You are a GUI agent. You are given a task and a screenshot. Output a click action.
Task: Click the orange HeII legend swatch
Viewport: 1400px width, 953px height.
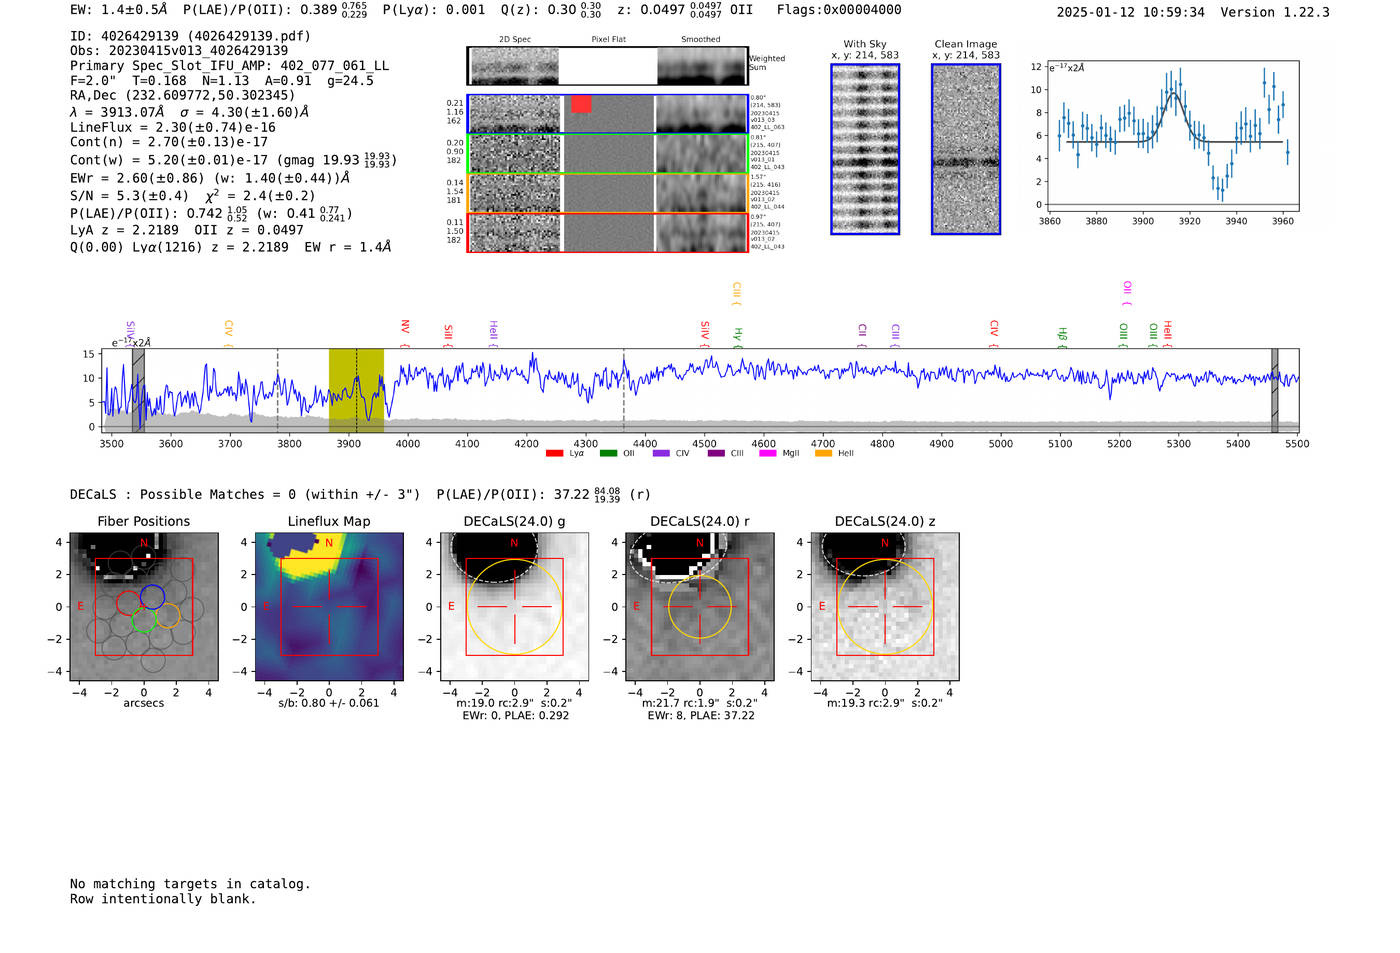click(823, 453)
